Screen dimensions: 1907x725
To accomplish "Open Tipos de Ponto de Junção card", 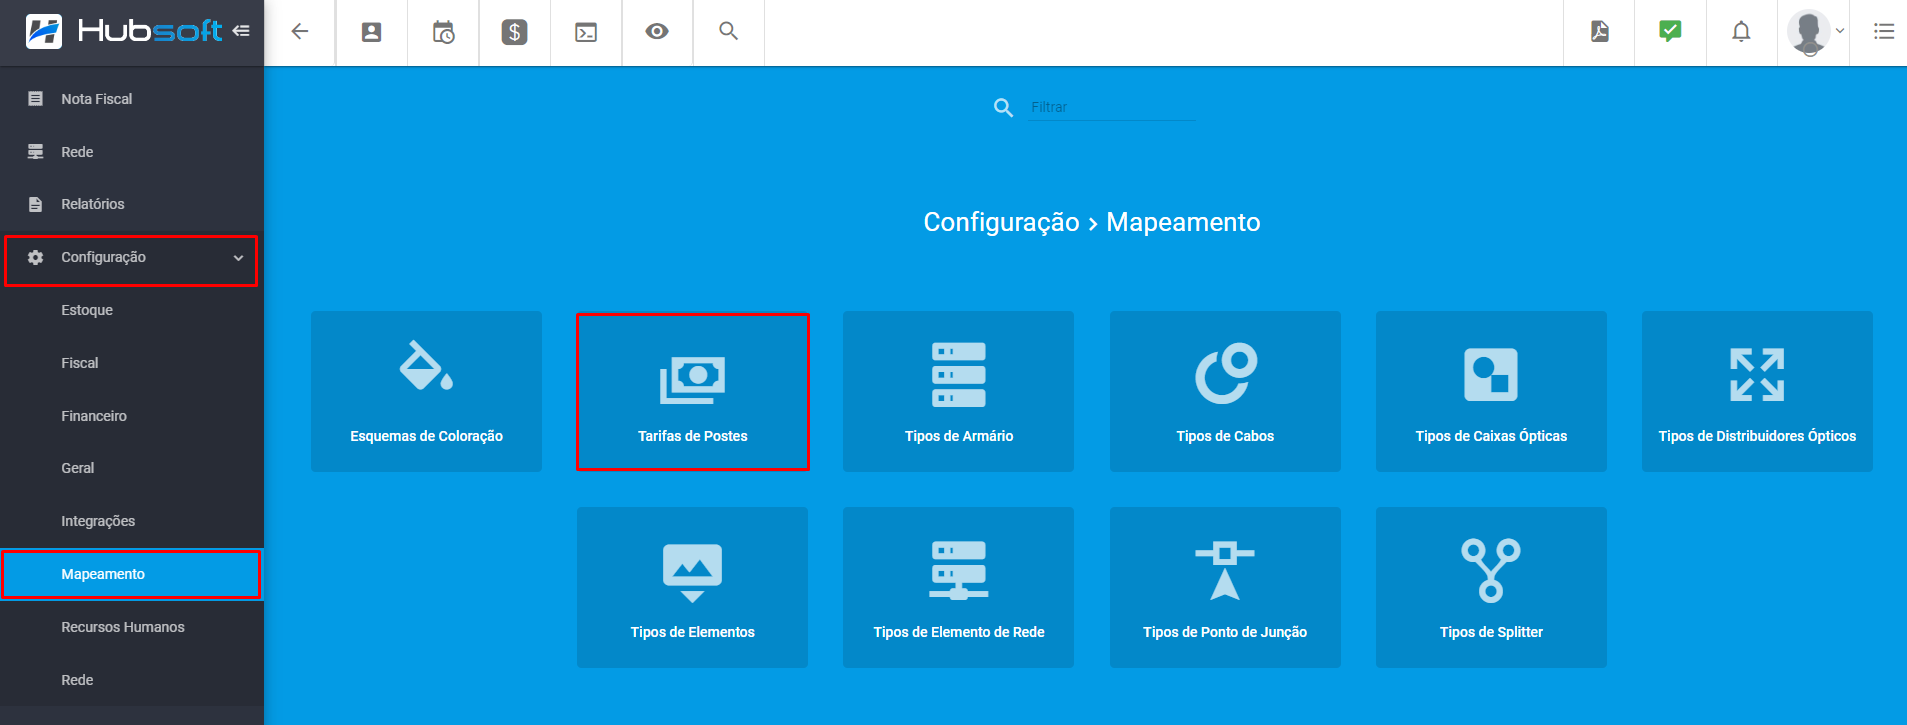I will coord(1225,587).
